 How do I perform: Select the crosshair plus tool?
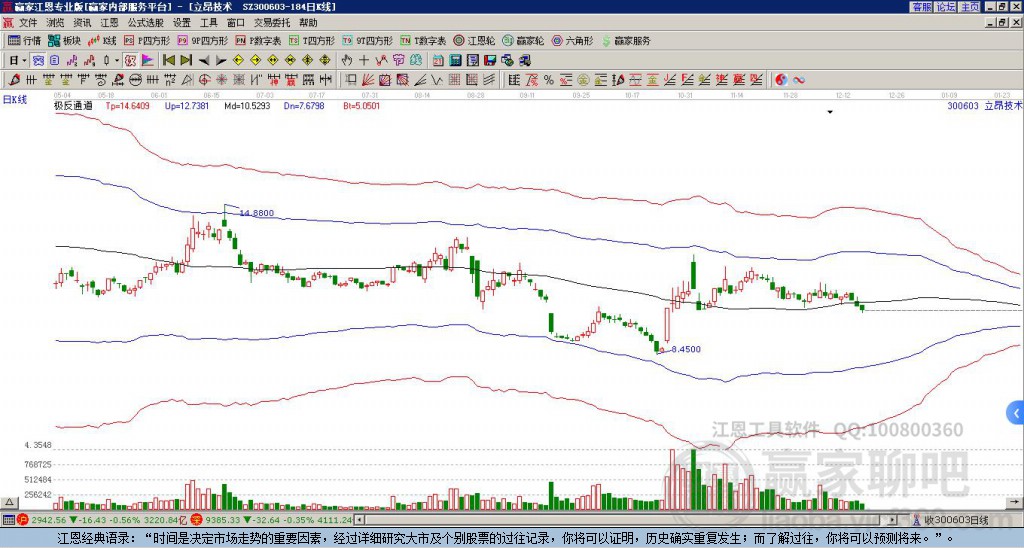[x=364, y=60]
